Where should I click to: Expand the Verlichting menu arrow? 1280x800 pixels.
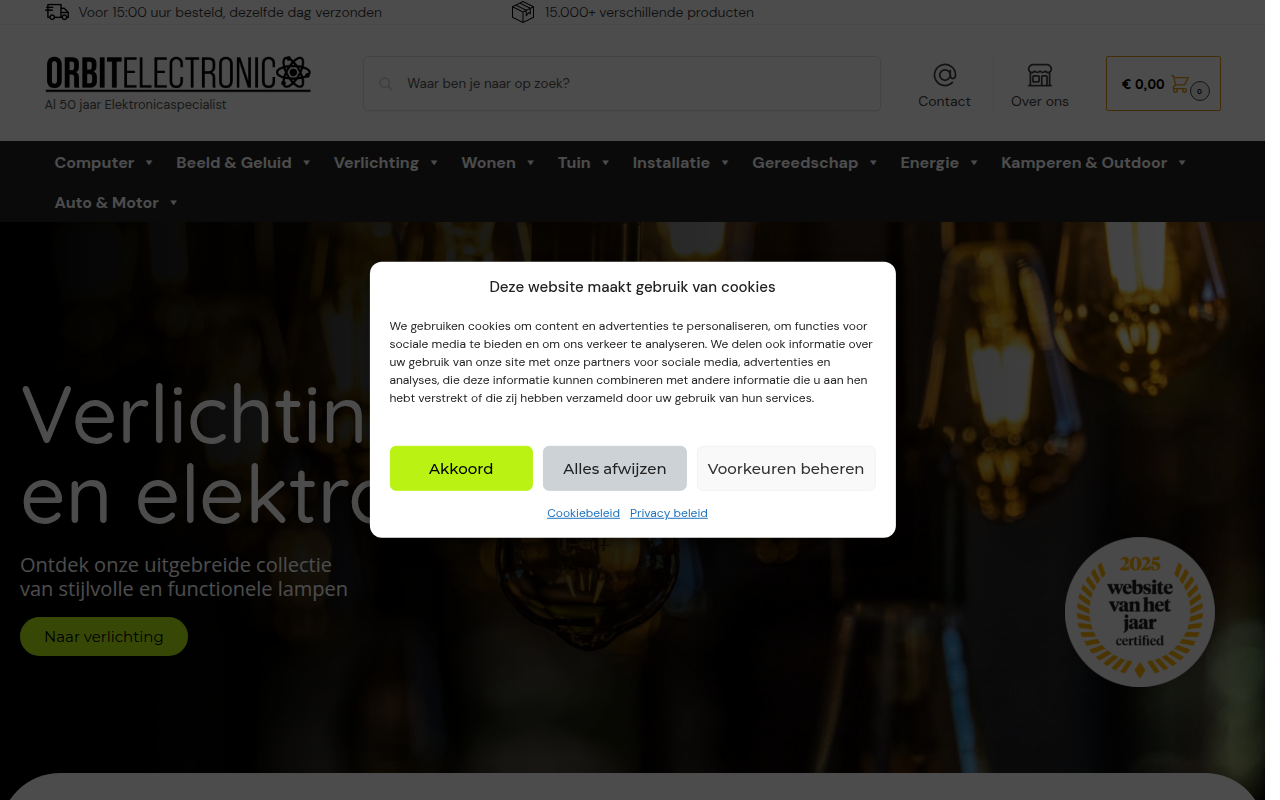(x=434, y=163)
